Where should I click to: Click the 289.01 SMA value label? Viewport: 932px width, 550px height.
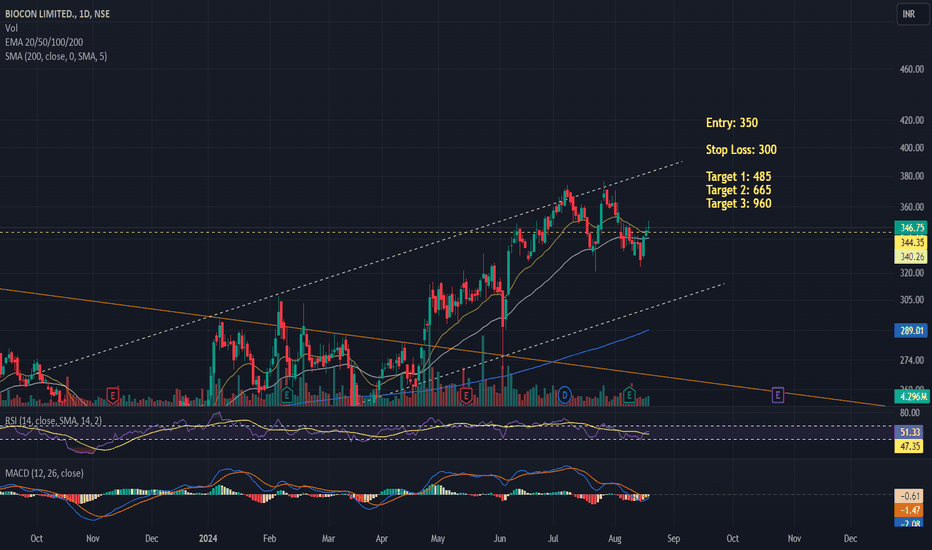[911, 331]
